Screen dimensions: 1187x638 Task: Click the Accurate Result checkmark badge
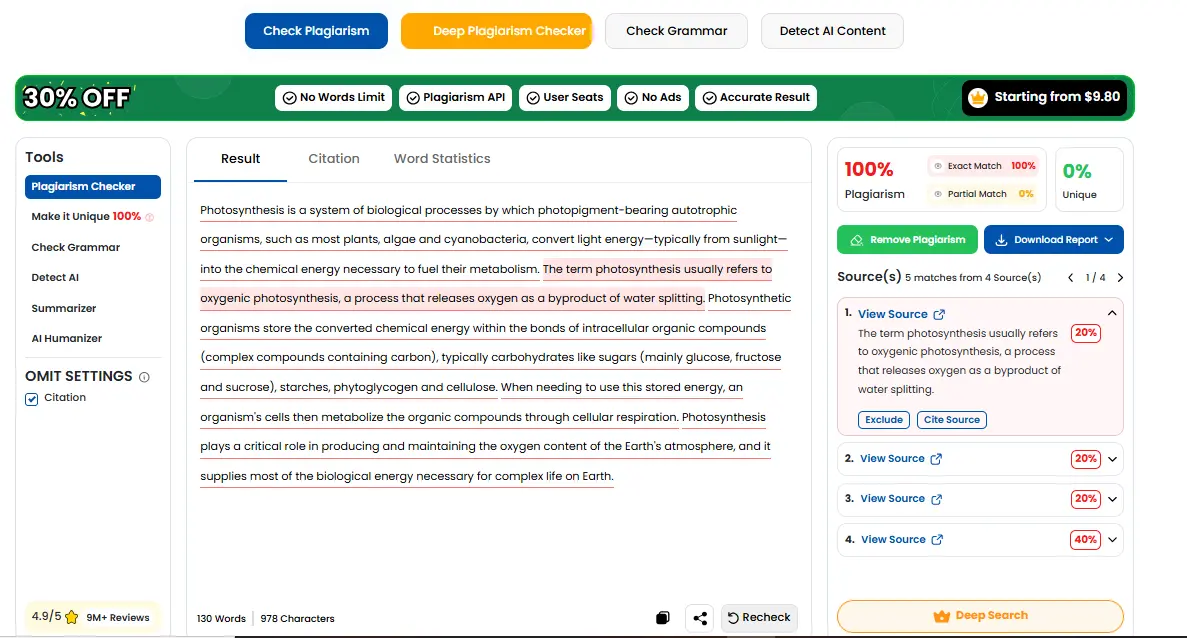pyautogui.click(x=756, y=98)
